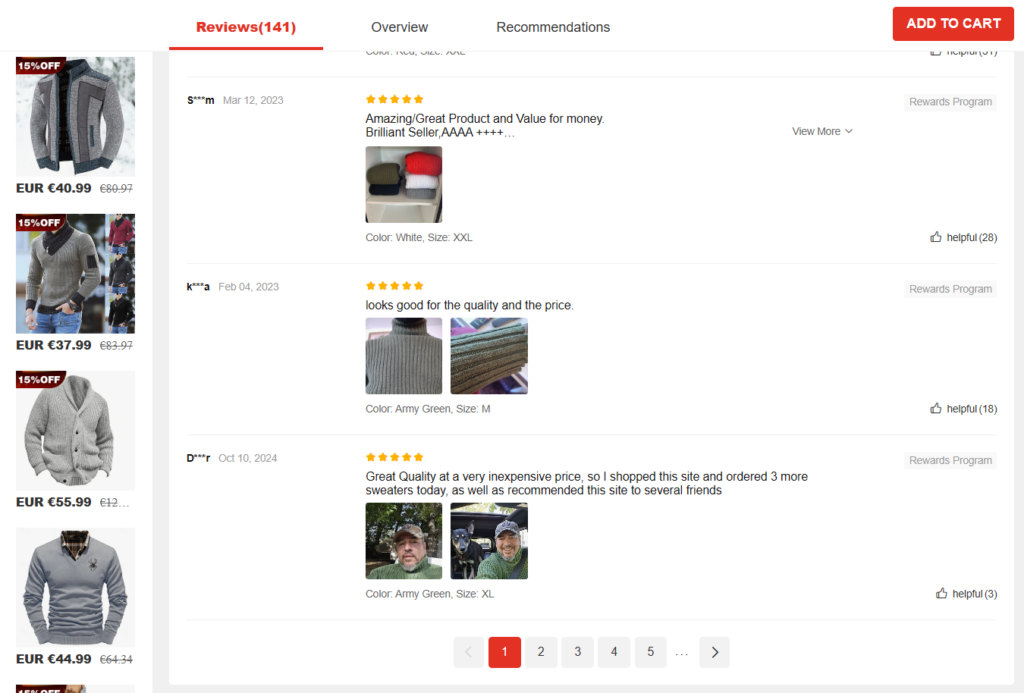
Task: Click the ADD TO CART button
Action: pyautogui.click(x=953, y=24)
